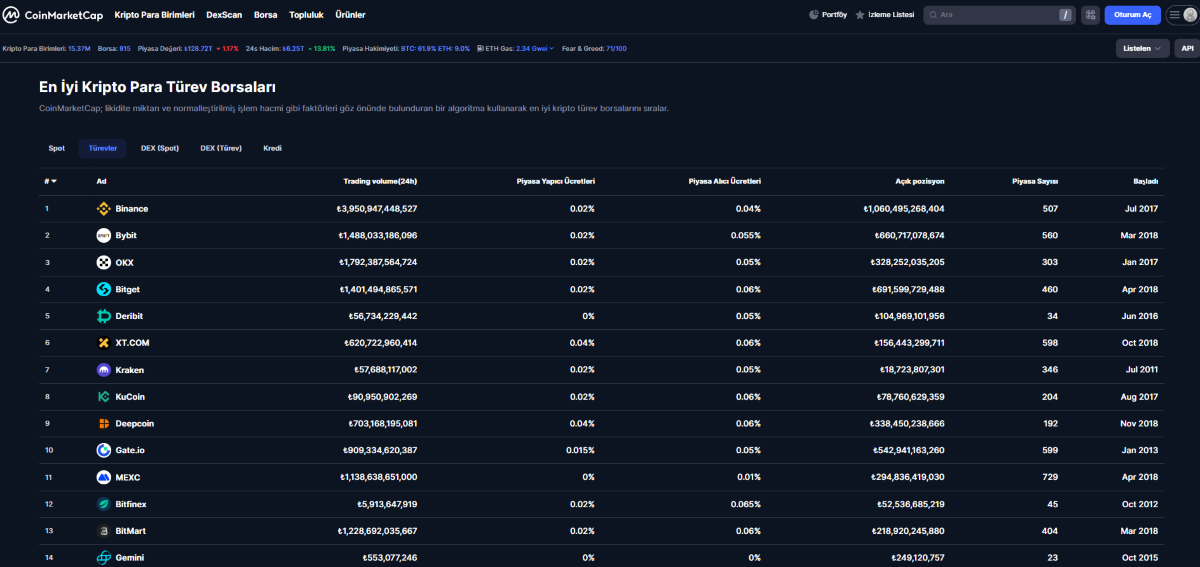This screenshot has height=567, width=1200.
Task: Click the Deribit logo icon
Action: point(103,316)
